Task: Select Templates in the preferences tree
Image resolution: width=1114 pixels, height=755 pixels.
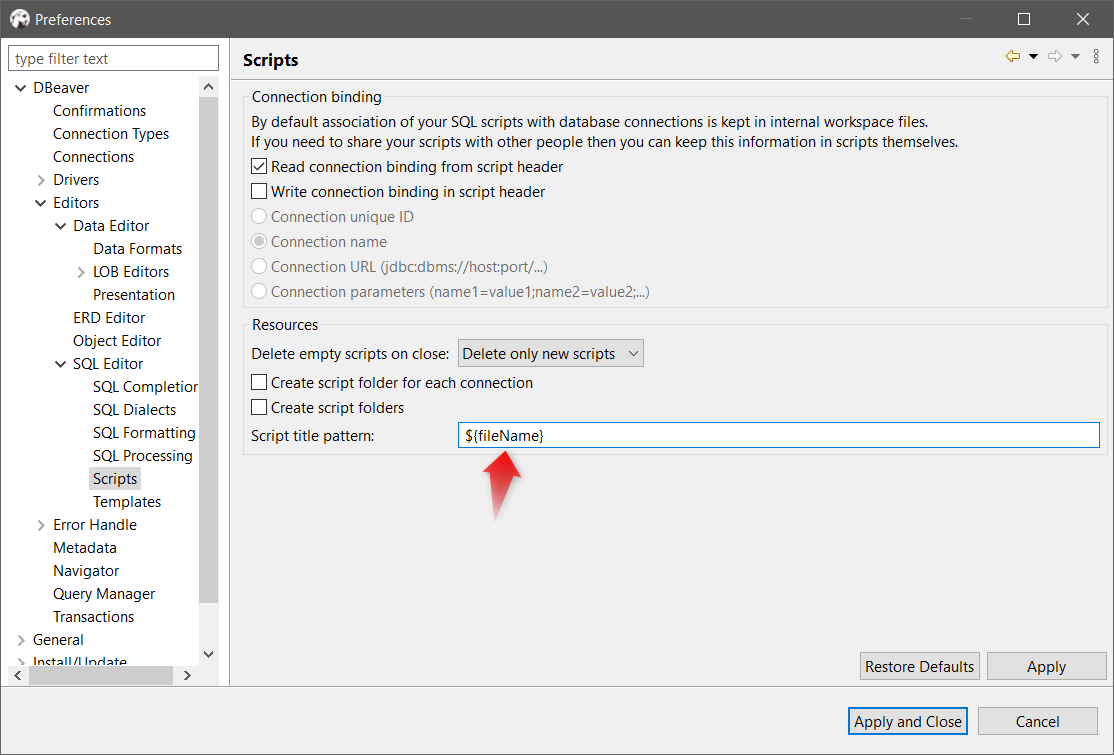Action: click(x=126, y=501)
